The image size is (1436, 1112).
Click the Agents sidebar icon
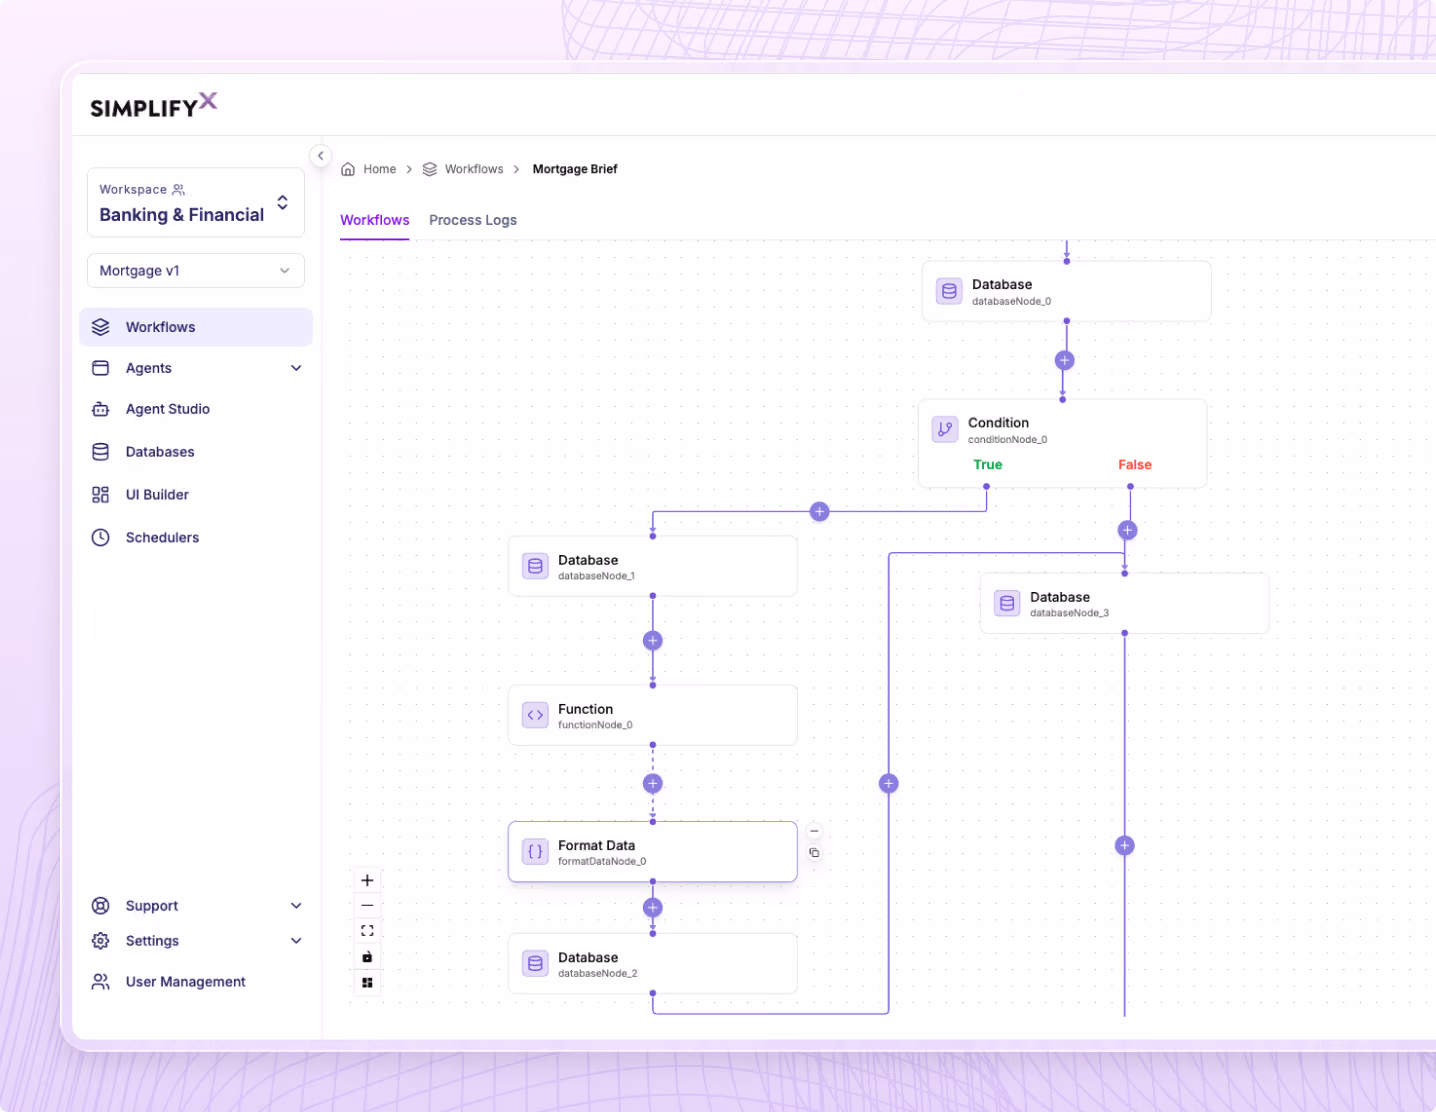[100, 368]
